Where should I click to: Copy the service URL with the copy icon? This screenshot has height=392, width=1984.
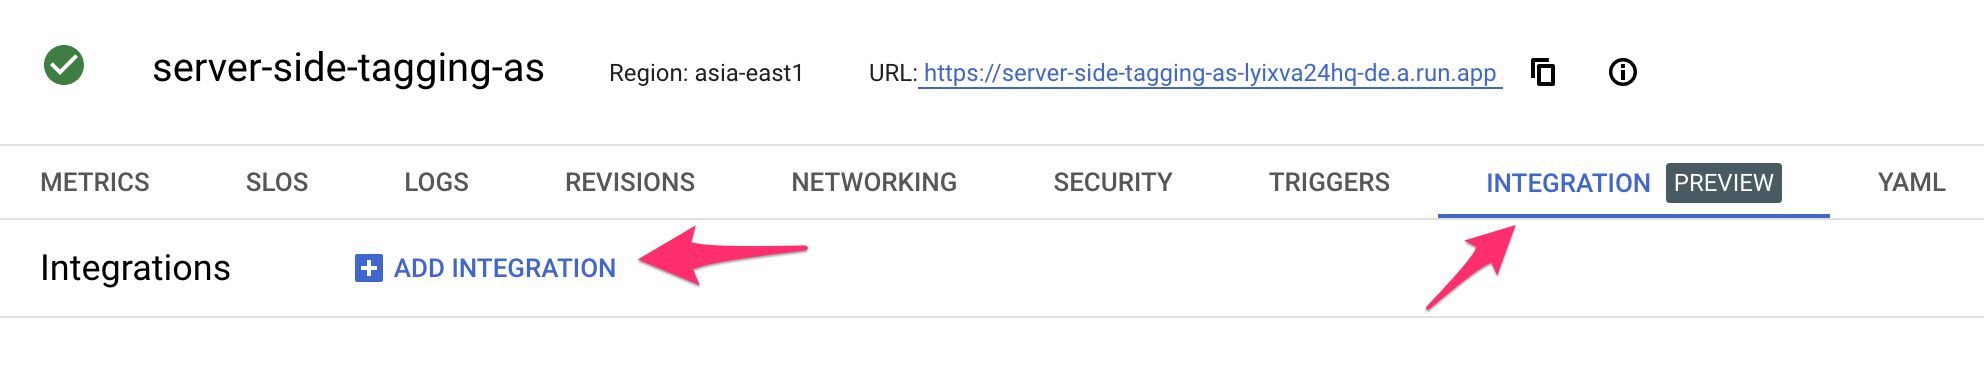(x=1543, y=72)
